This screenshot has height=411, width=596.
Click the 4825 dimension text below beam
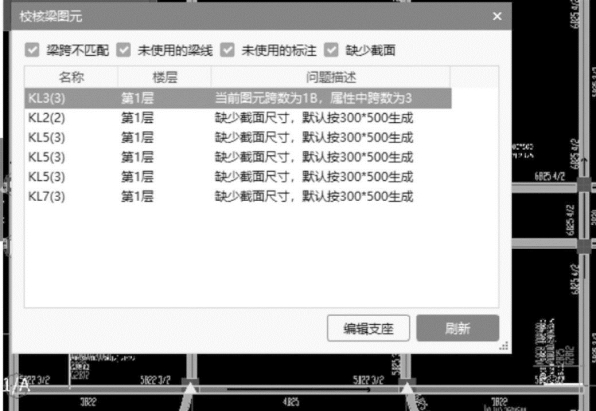(291, 402)
